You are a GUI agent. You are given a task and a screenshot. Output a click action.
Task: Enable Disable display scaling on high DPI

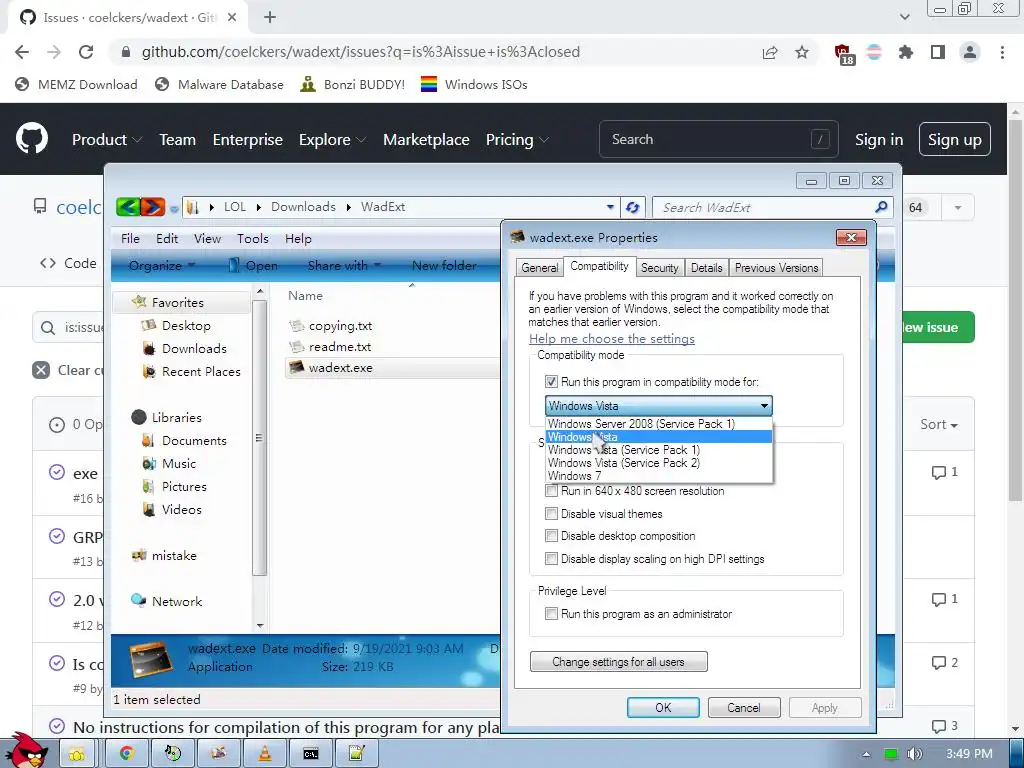pyautogui.click(x=551, y=558)
